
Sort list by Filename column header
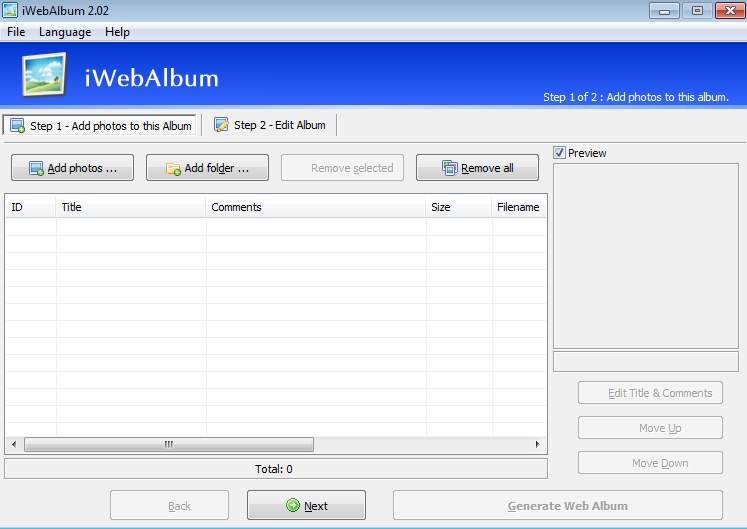(519, 207)
